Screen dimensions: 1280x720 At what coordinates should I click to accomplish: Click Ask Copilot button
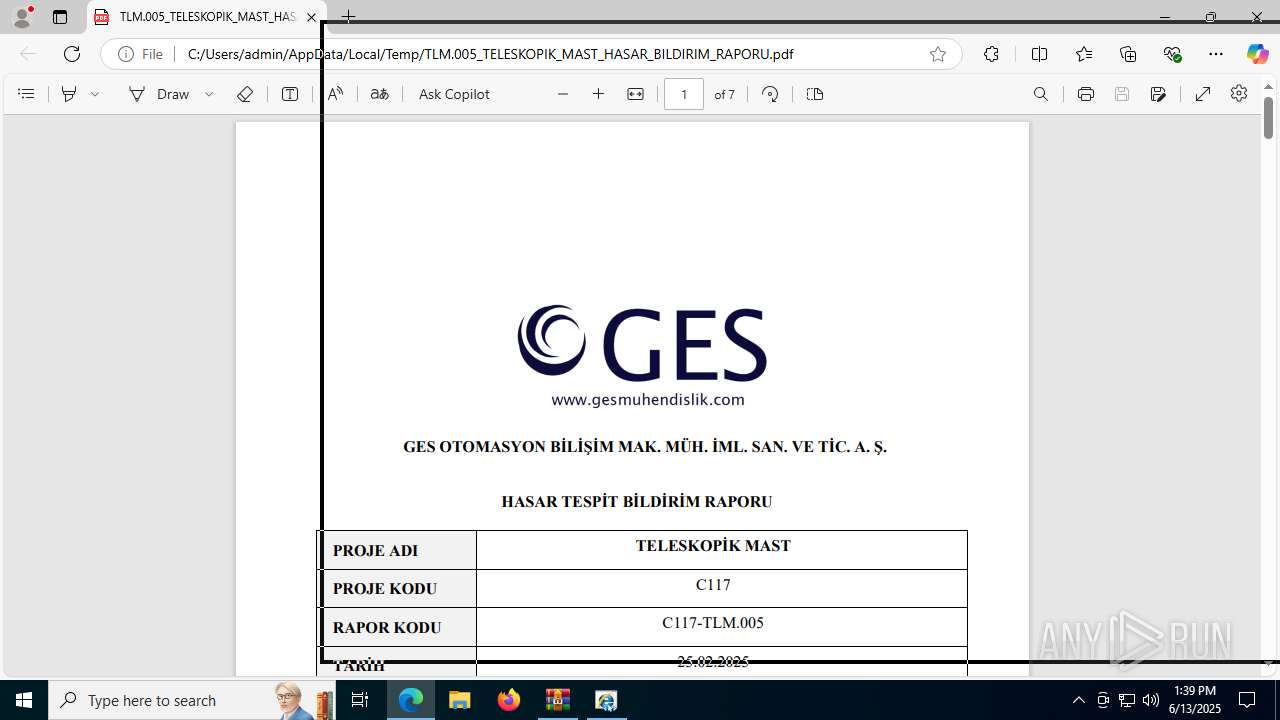click(454, 94)
